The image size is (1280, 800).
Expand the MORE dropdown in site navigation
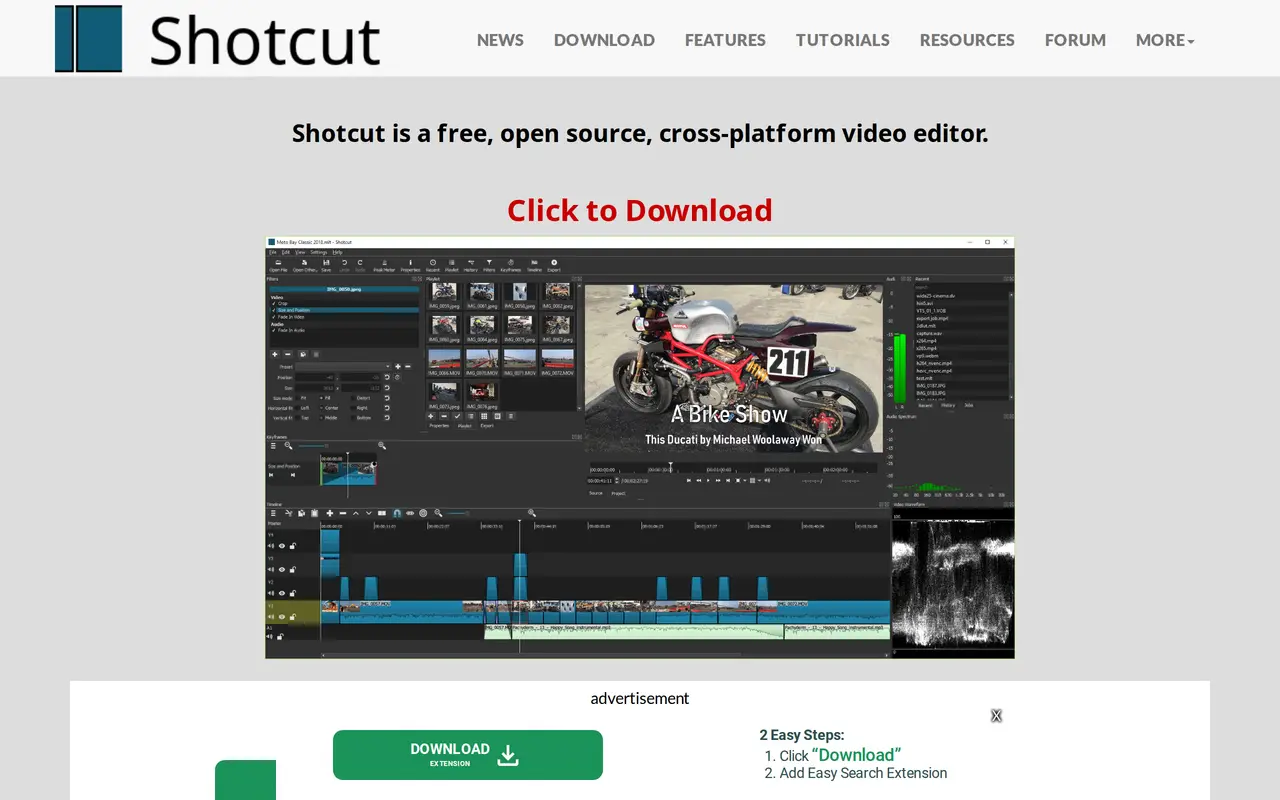(1165, 40)
